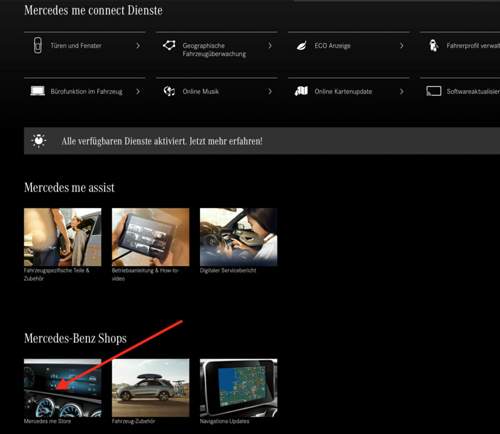The width and height of the screenshot is (500, 434).
Task: Click Navigations Updates caption
Action: (225, 421)
